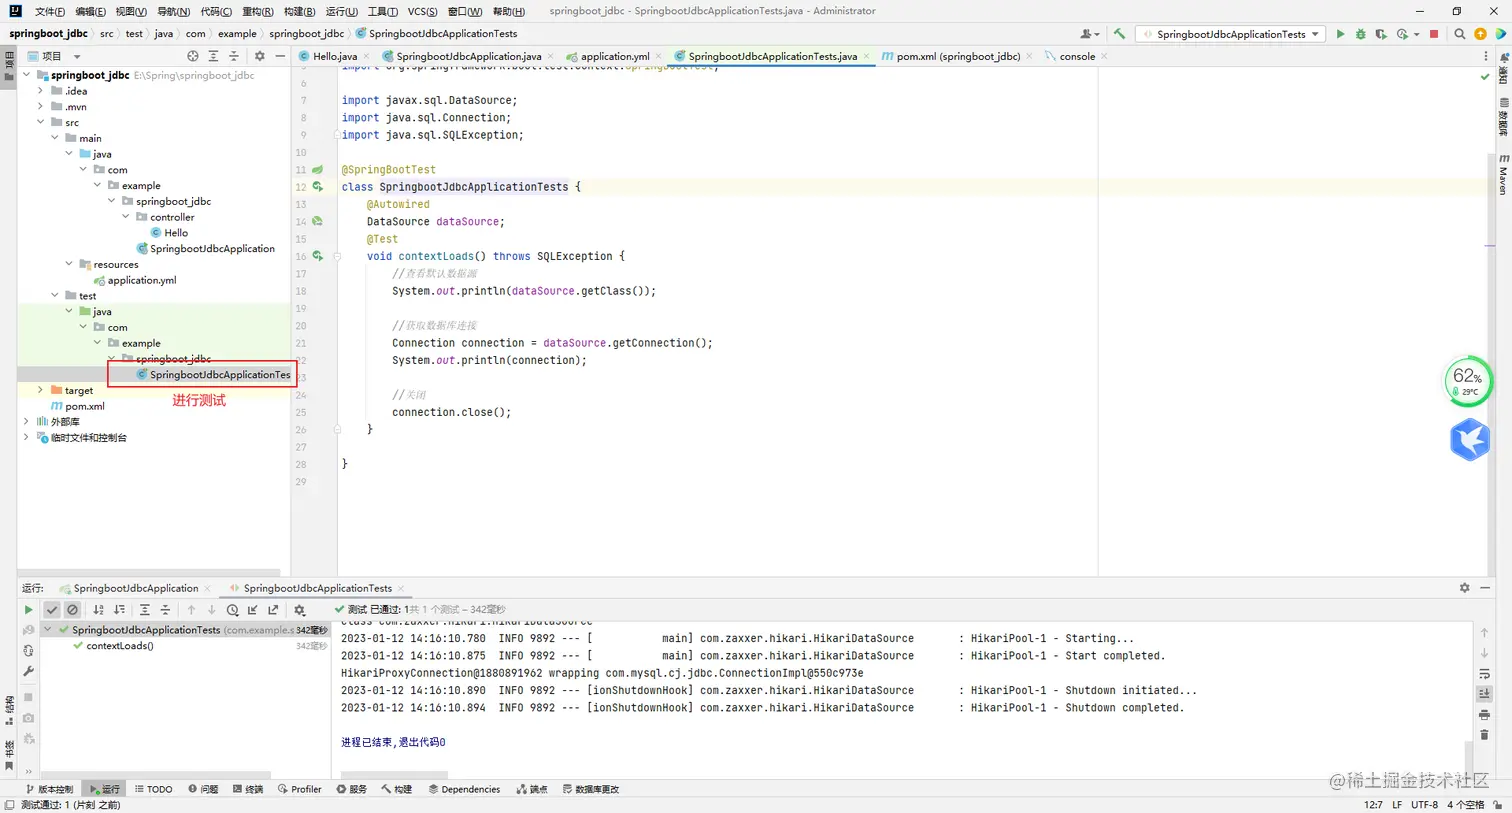
Task: Open test history clock icon
Action: click(x=232, y=610)
